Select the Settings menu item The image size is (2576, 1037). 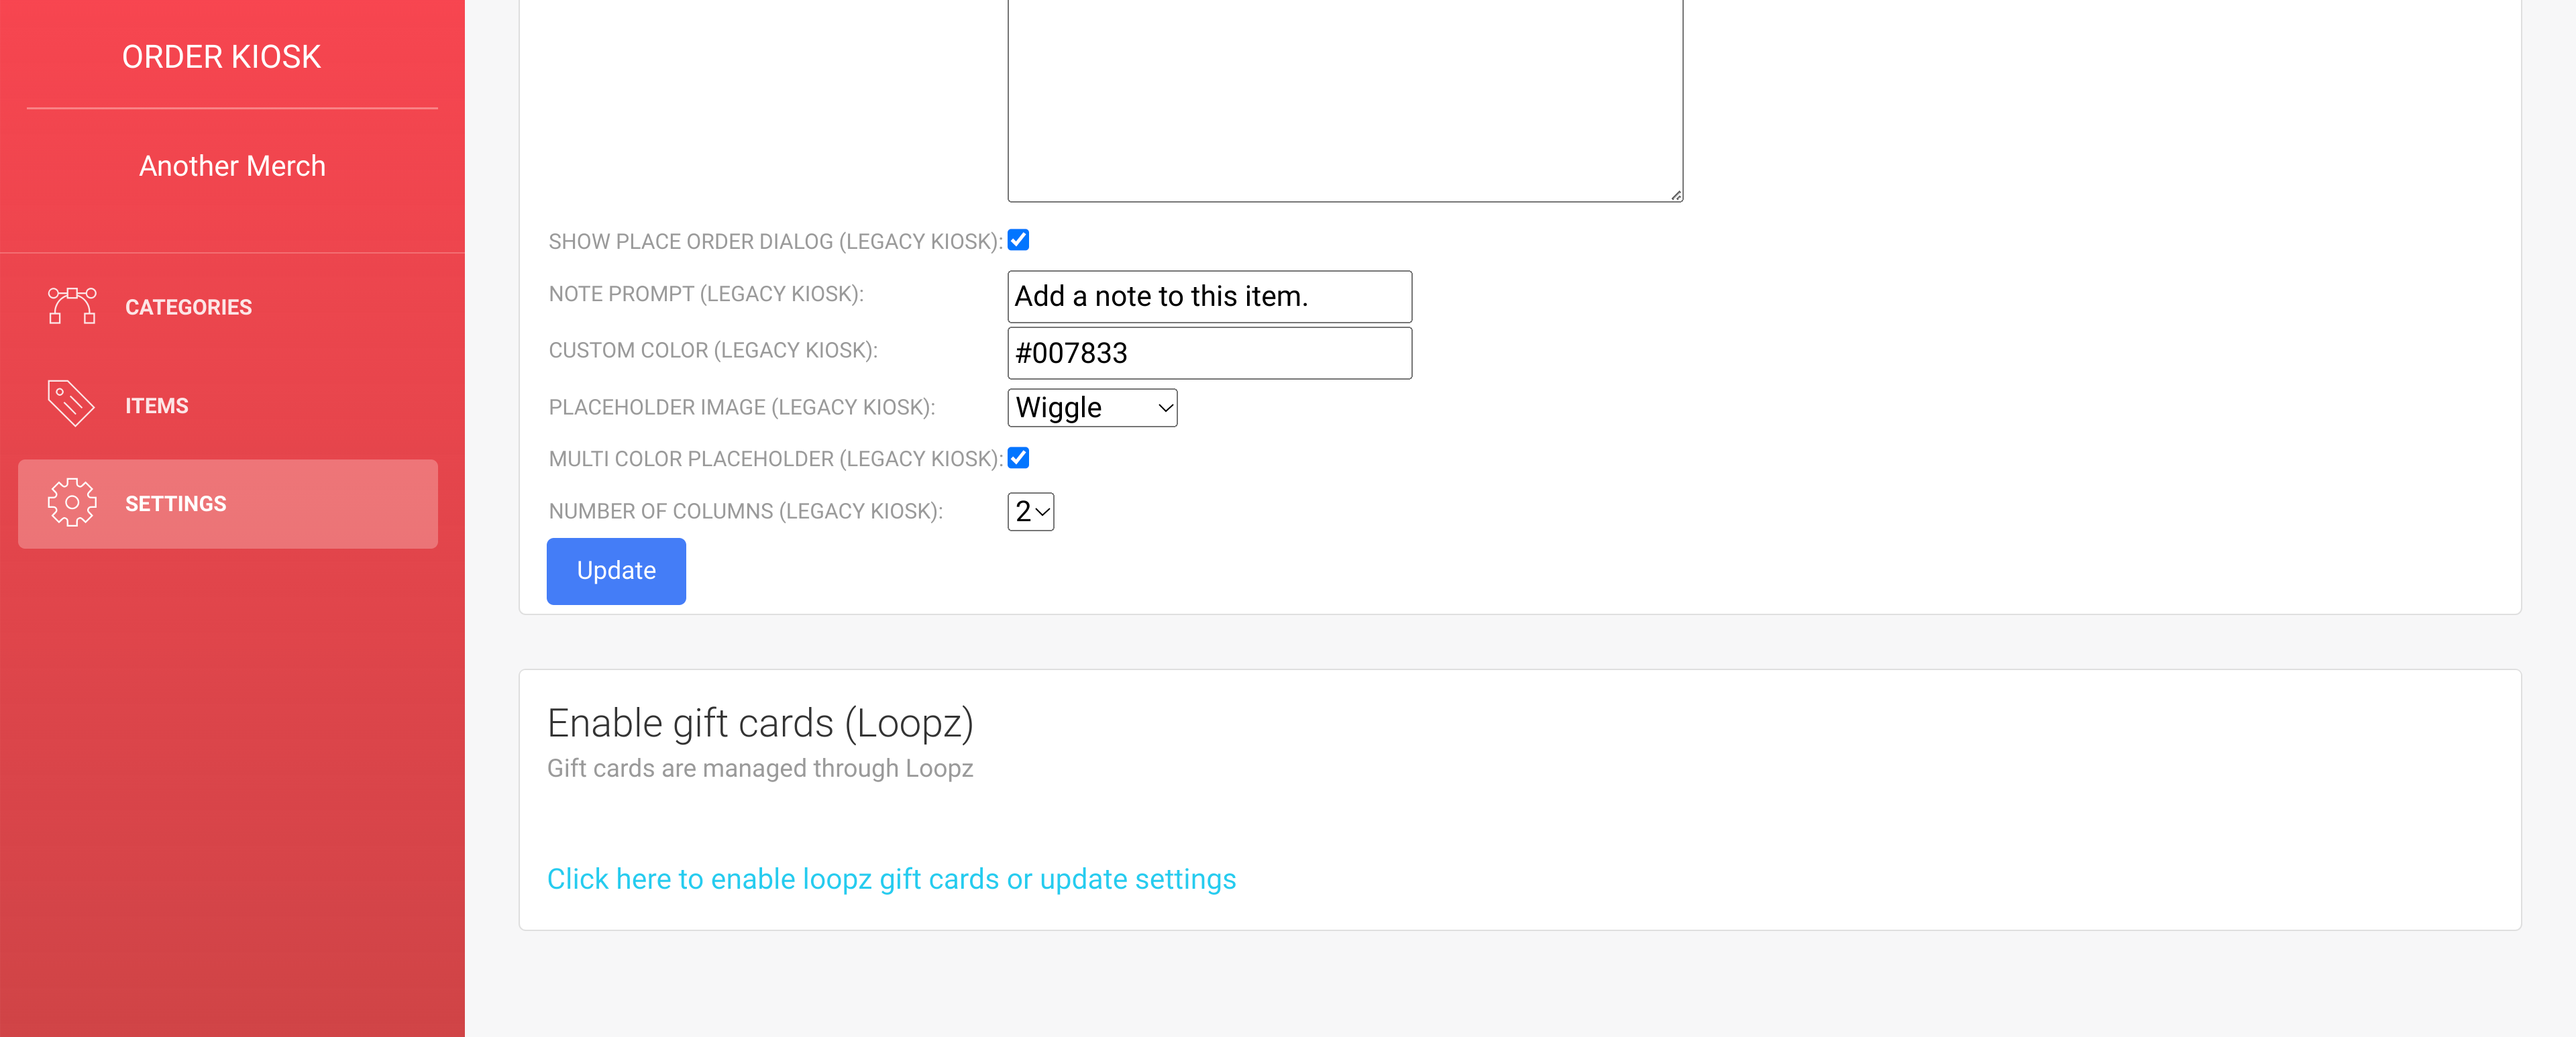[x=228, y=504]
